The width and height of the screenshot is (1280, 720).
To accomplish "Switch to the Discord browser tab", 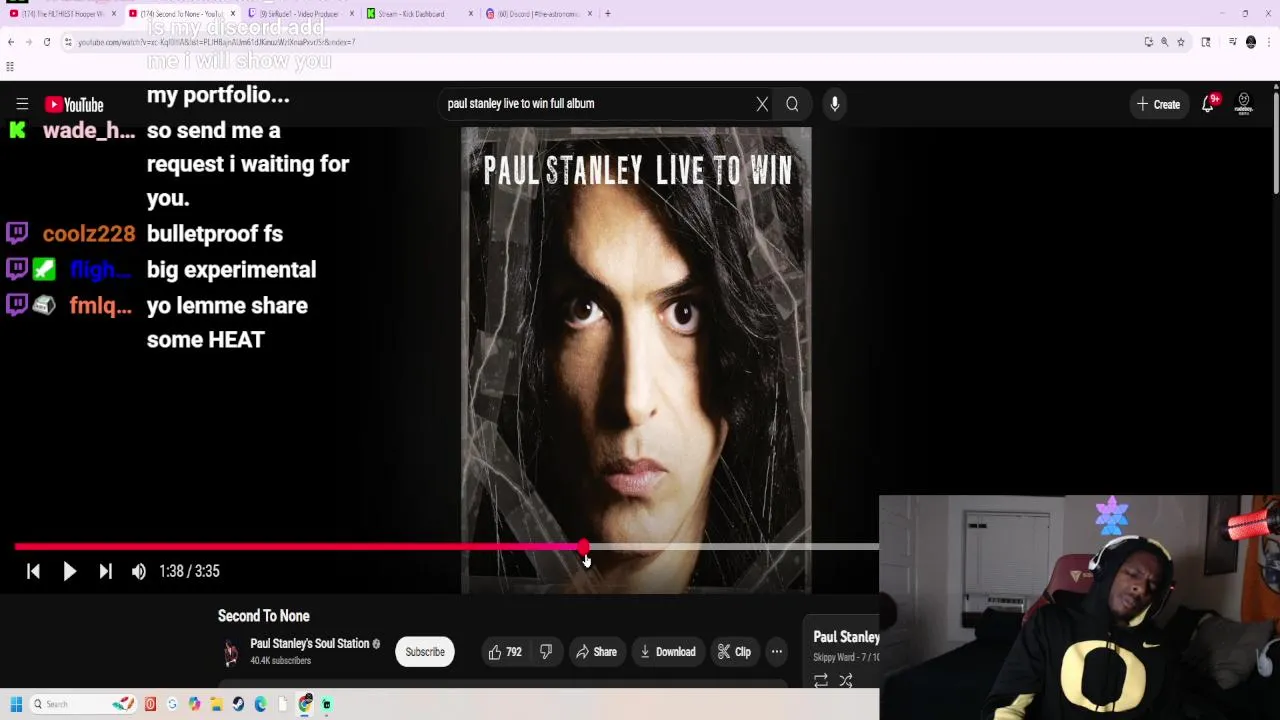I will click(x=537, y=14).
